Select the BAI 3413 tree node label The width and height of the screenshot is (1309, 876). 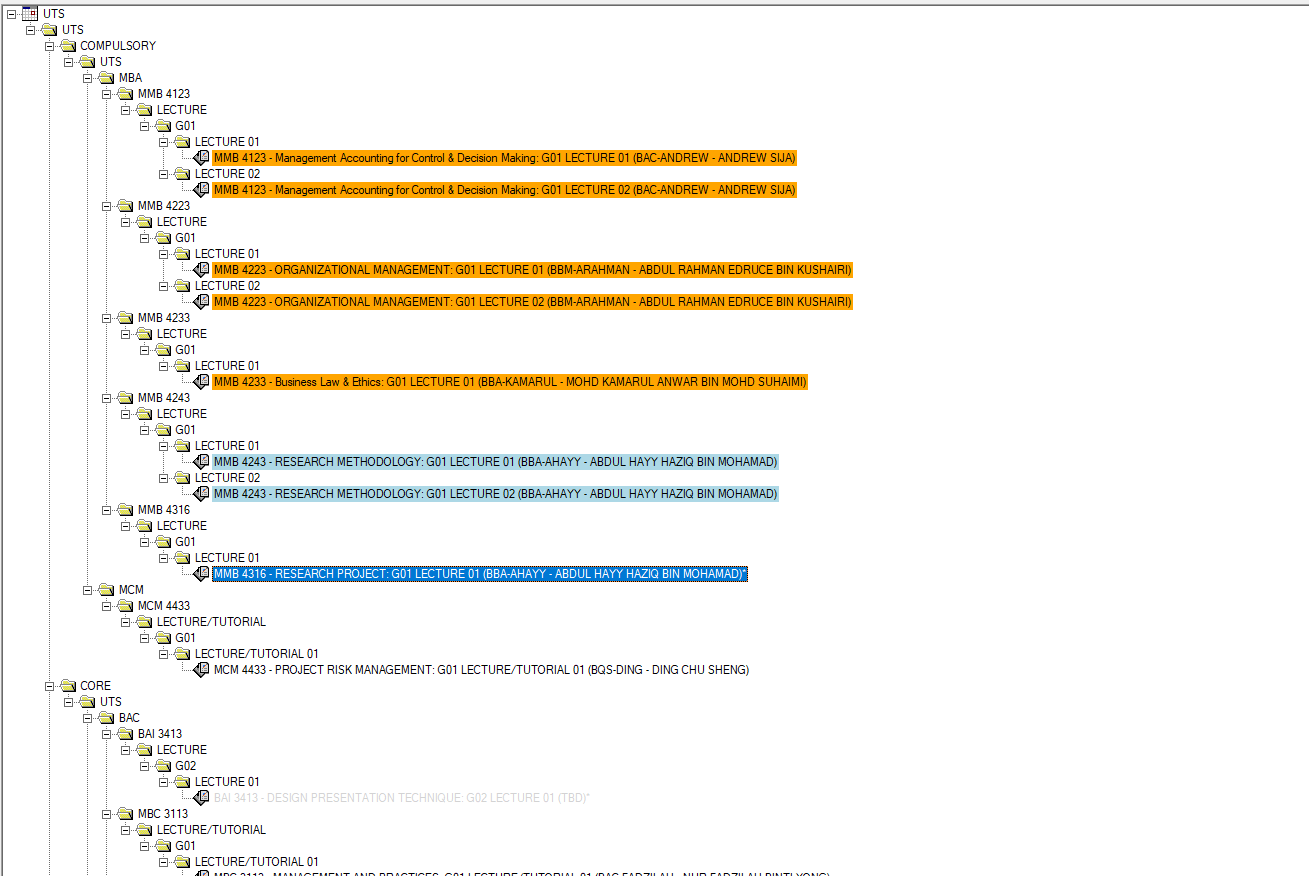(160, 734)
